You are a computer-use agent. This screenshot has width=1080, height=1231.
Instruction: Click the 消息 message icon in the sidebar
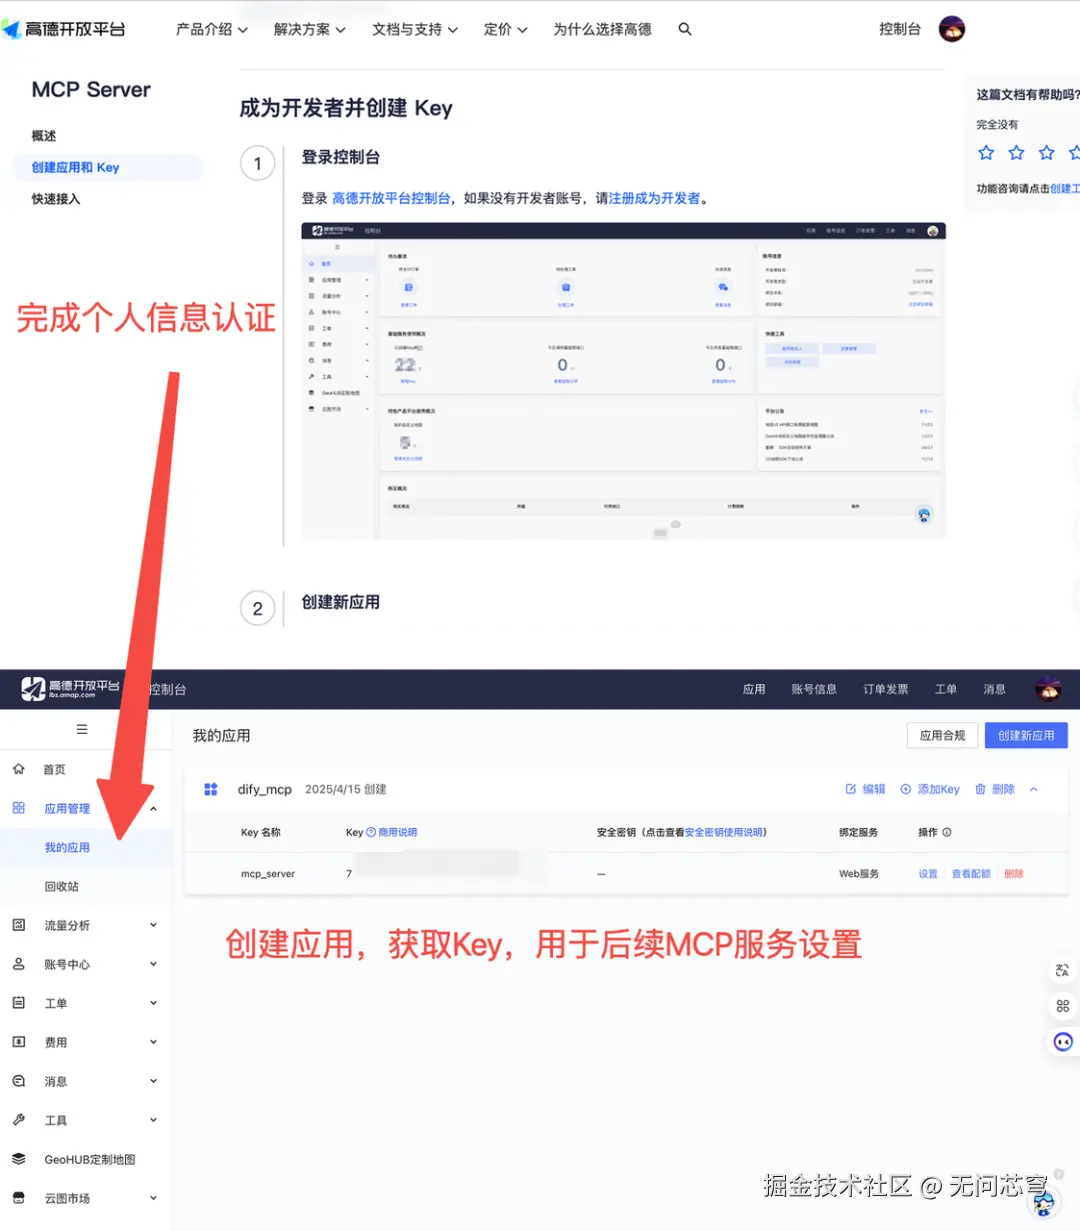pyautogui.click(x=17, y=1081)
